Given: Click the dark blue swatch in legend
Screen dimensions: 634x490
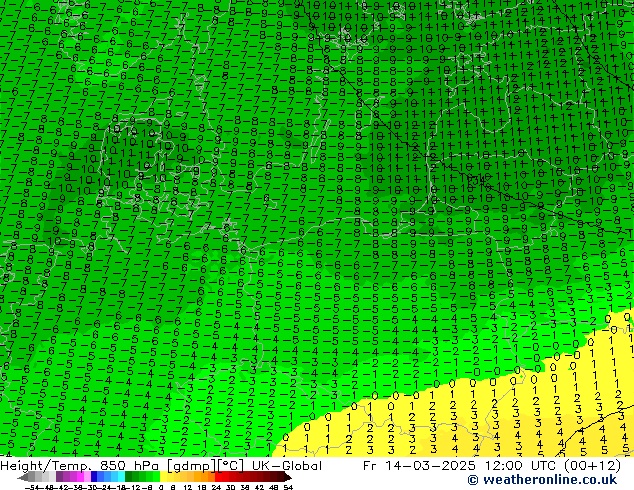Looking at the screenshot, I should point(94,477).
